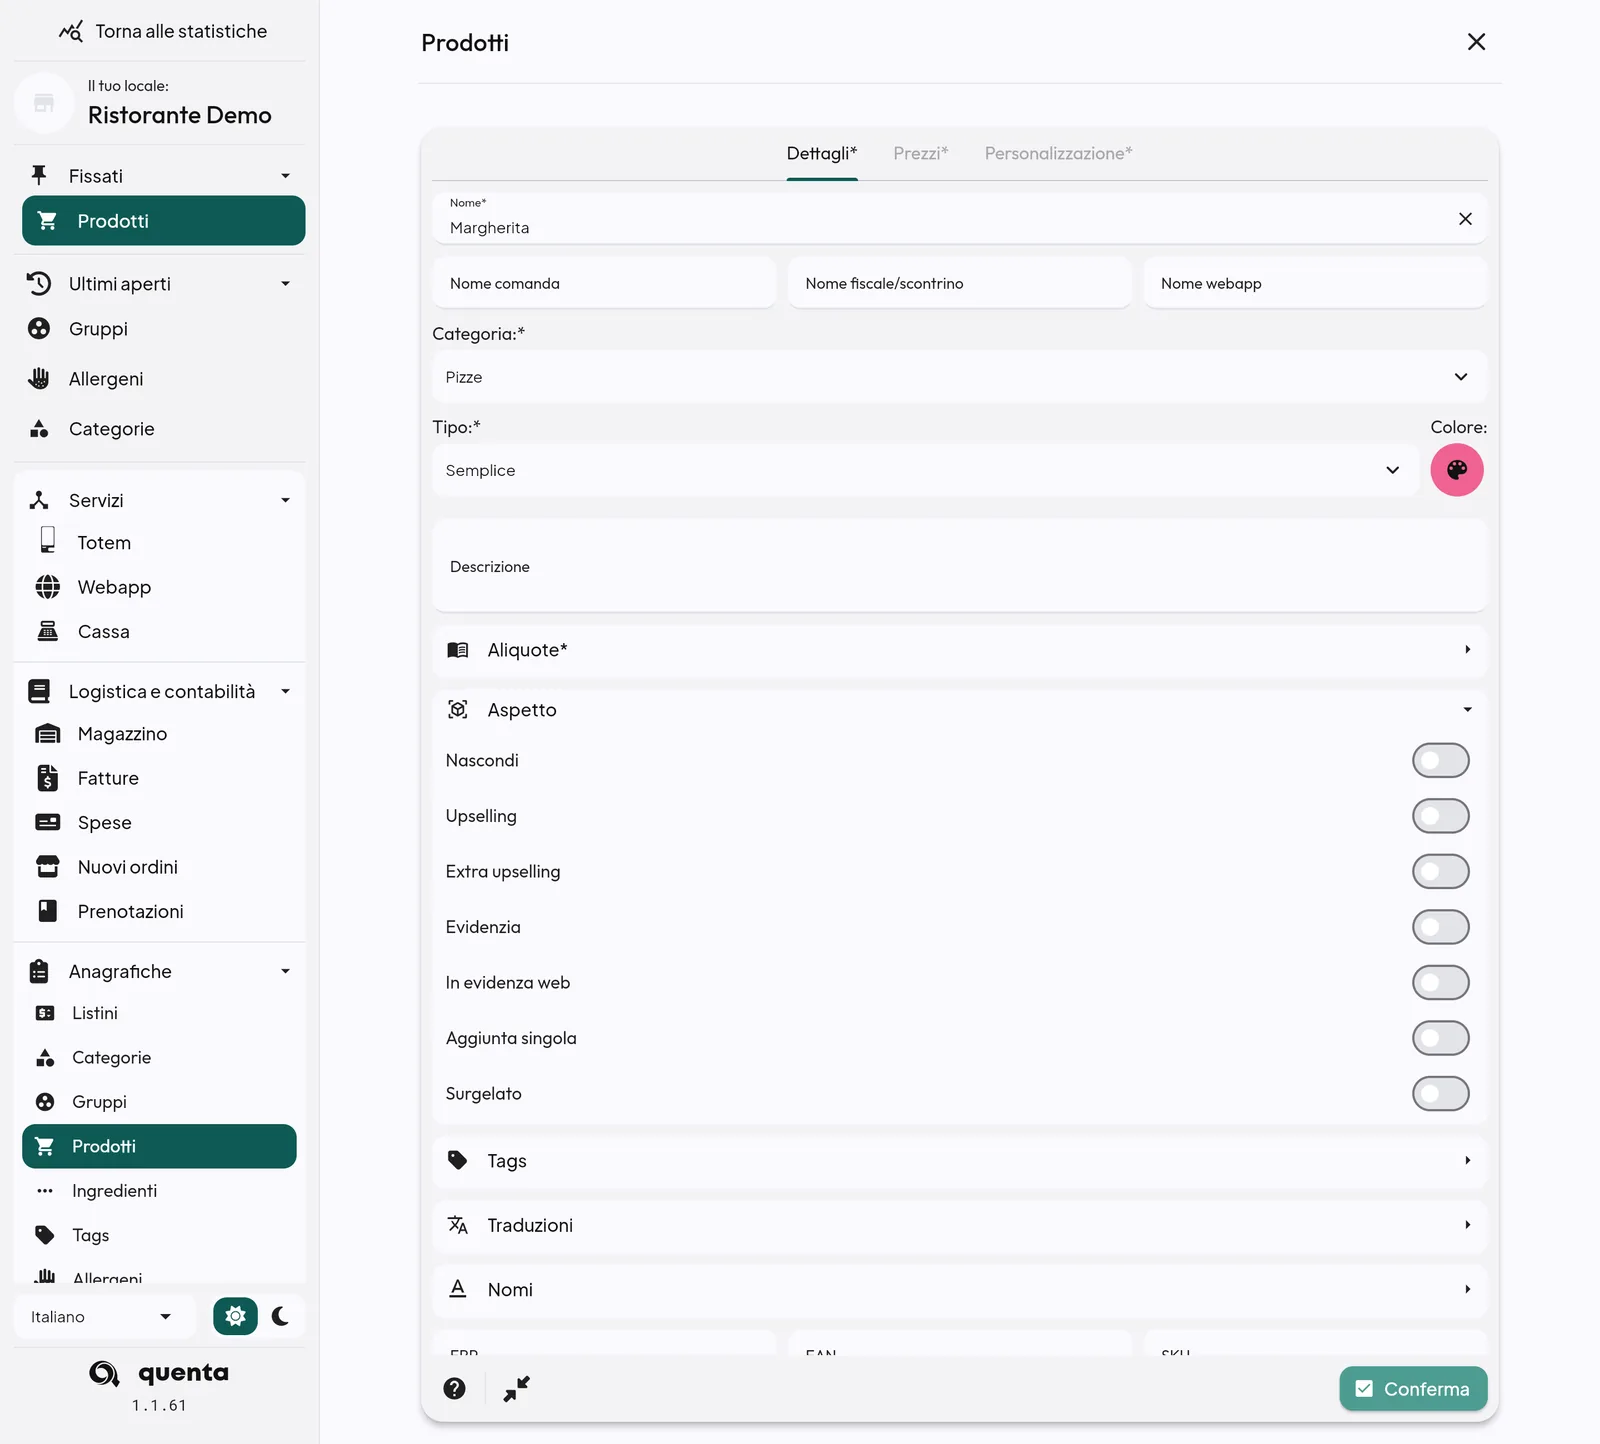
Task: Open Magazzino warehouse item
Action: coord(159,734)
